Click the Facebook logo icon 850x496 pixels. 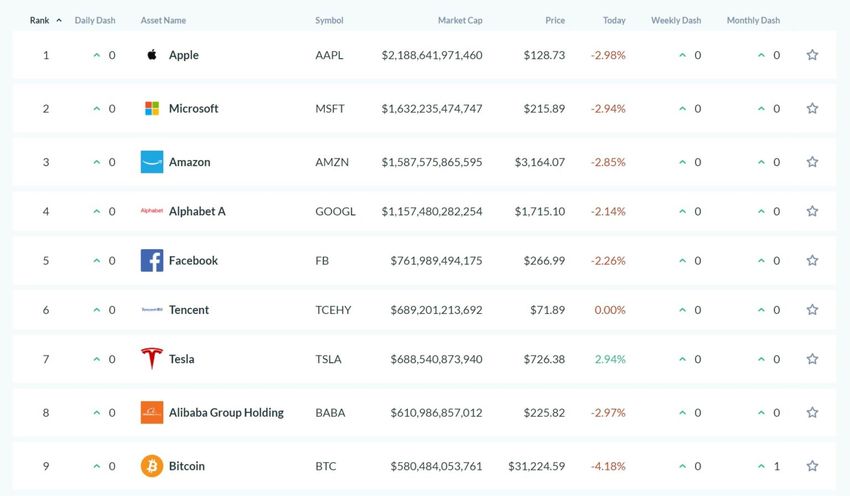pos(152,261)
